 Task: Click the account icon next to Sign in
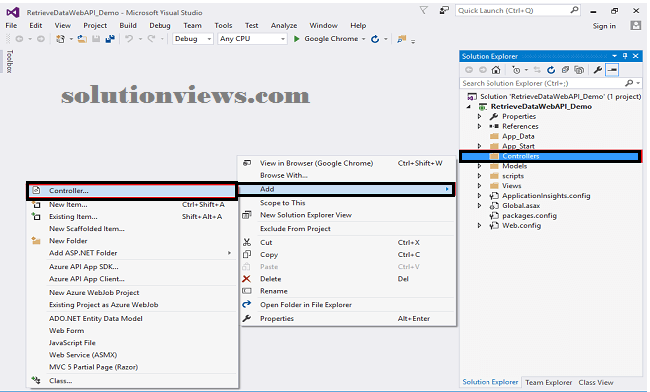point(635,26)
